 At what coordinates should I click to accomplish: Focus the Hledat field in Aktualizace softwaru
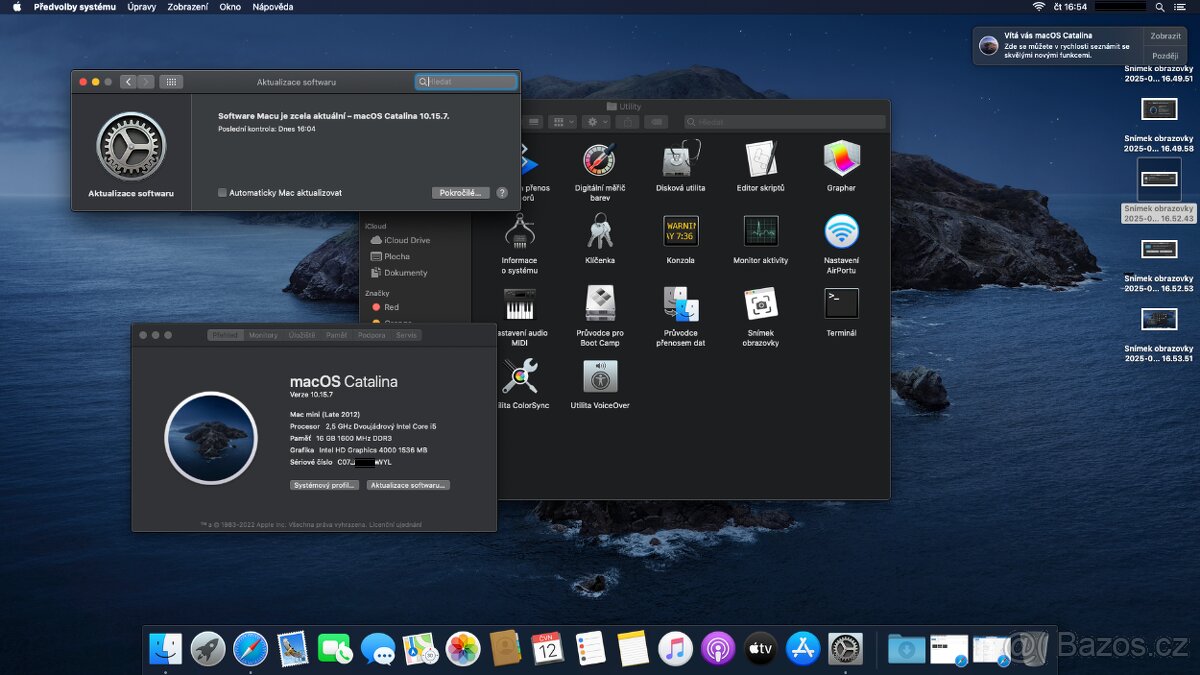(x=466, y=82)
